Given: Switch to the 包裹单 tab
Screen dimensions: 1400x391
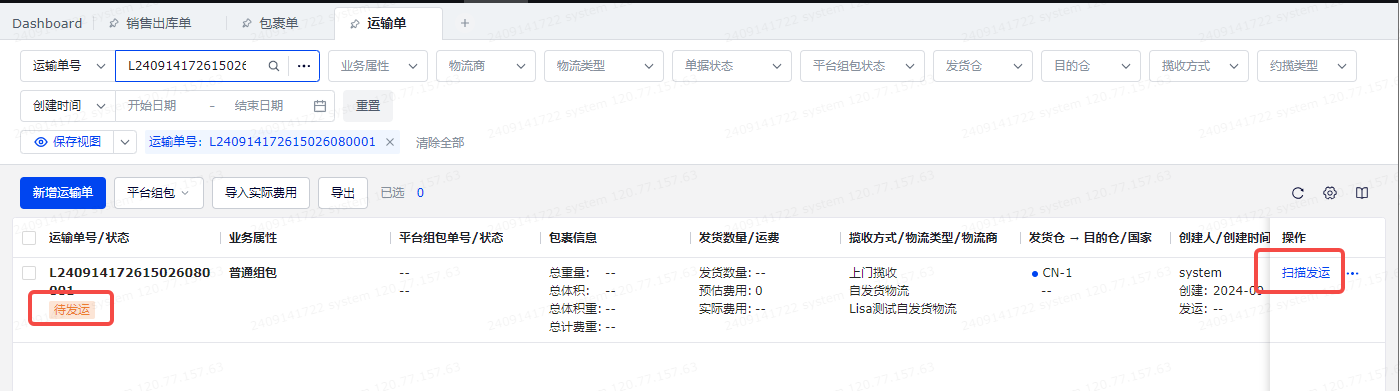Looking at the screenshot, I should pos(279,23).
